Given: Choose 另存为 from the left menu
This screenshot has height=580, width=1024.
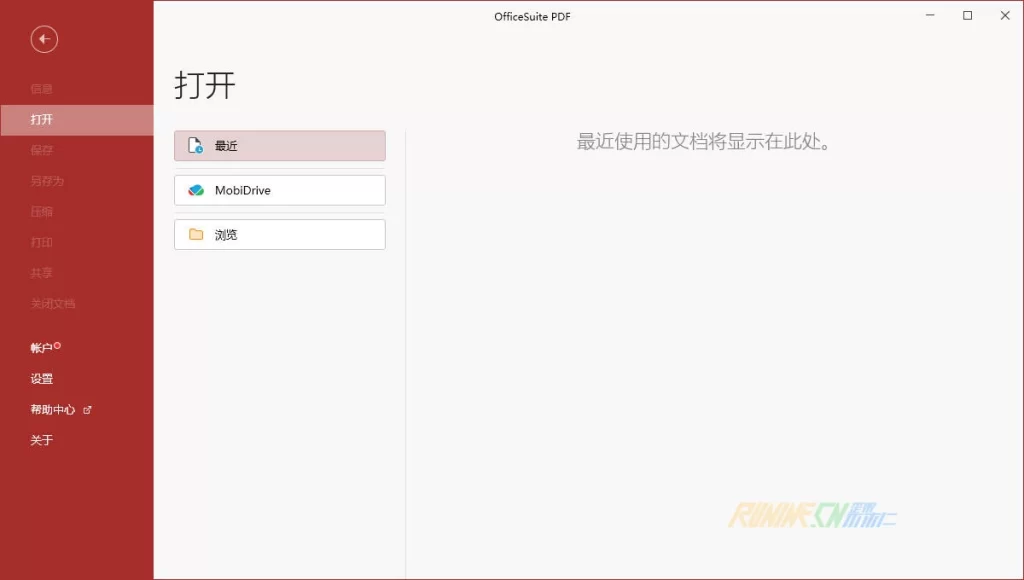Looking at the screenshot, I should [46, 182].
